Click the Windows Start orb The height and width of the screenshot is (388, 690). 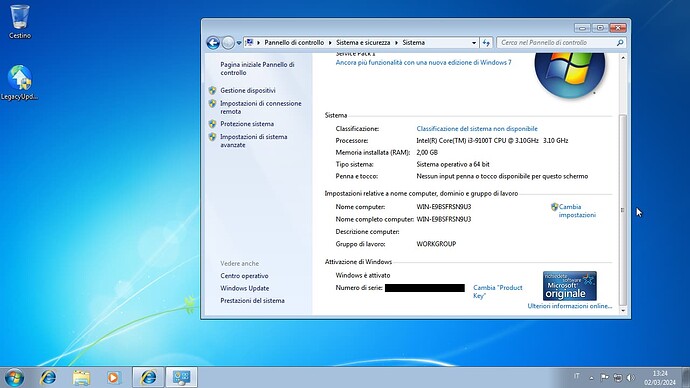point(15,377)
